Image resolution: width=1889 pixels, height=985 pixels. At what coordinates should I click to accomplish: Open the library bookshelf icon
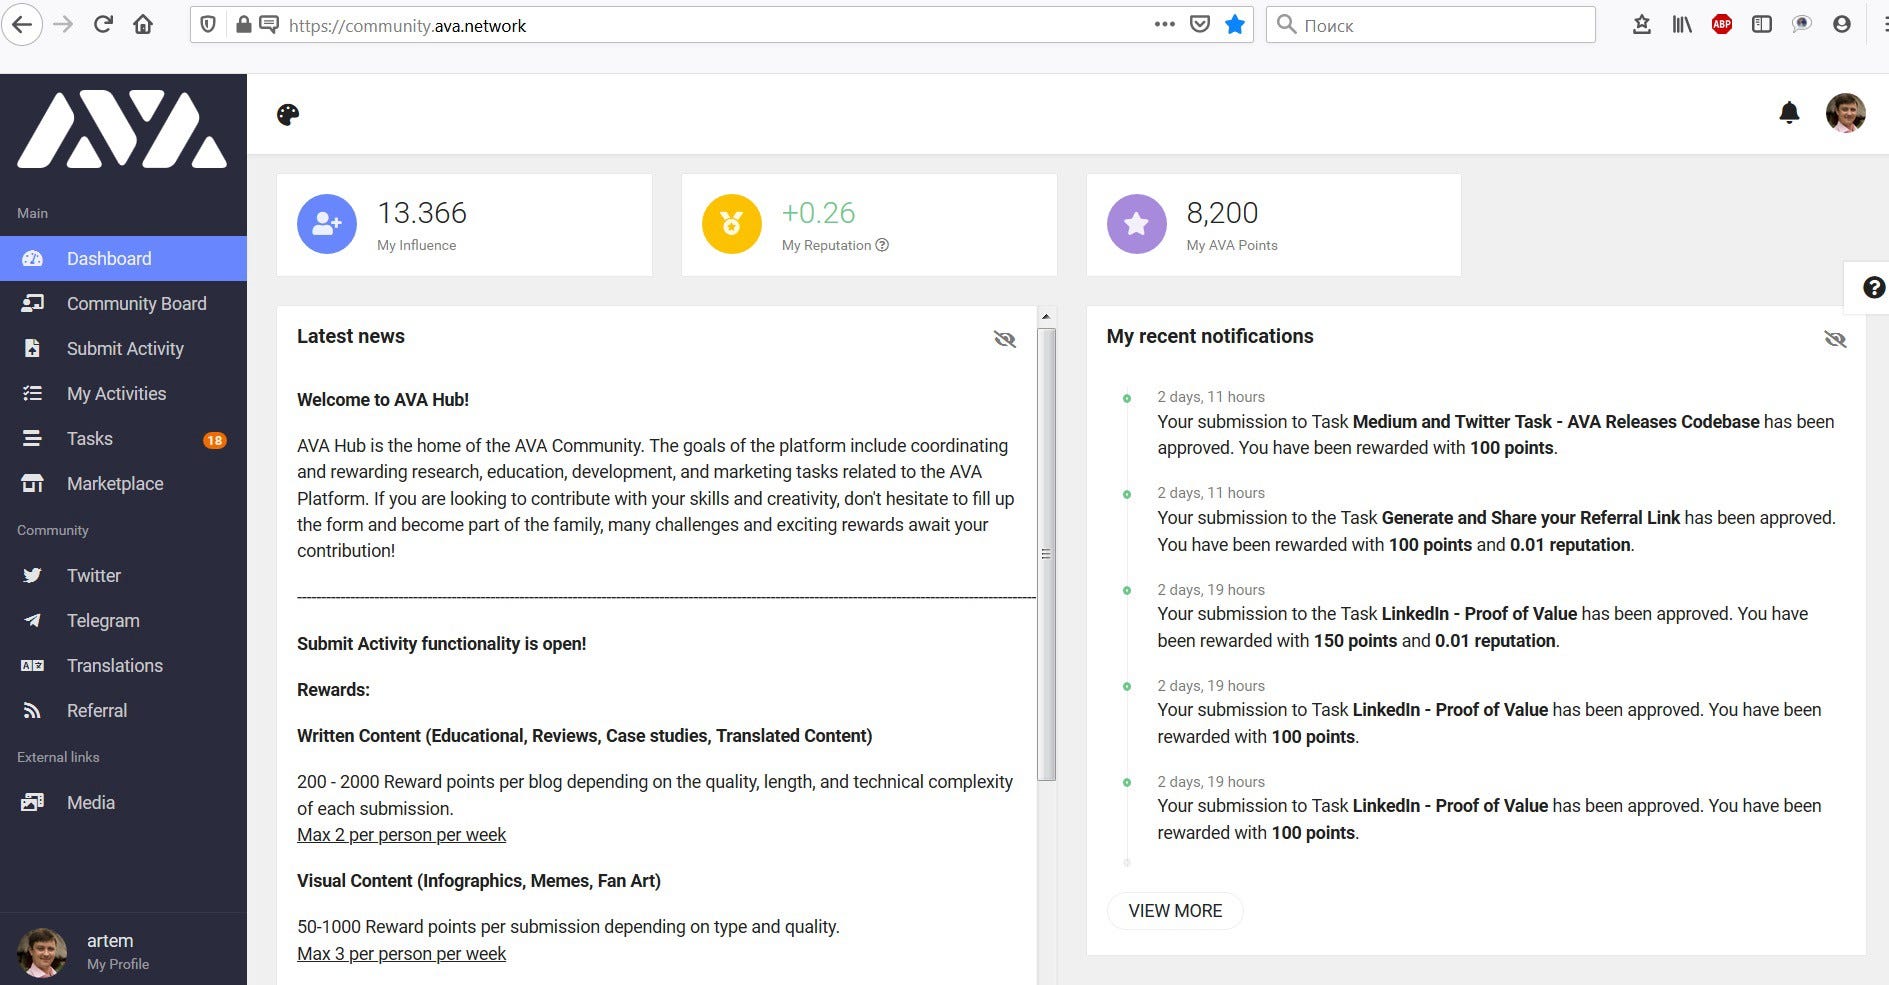tap(1682, 25)
